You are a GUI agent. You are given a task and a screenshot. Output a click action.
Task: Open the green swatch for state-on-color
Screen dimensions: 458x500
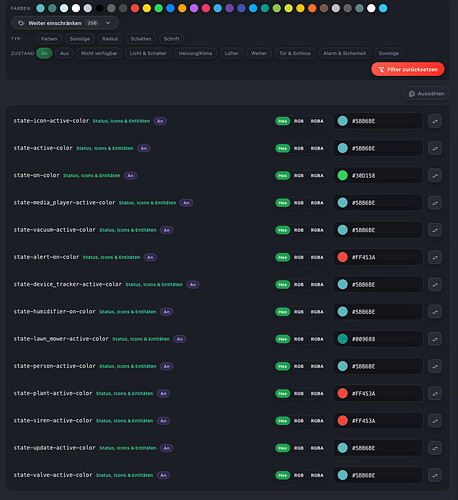[343, 175]
